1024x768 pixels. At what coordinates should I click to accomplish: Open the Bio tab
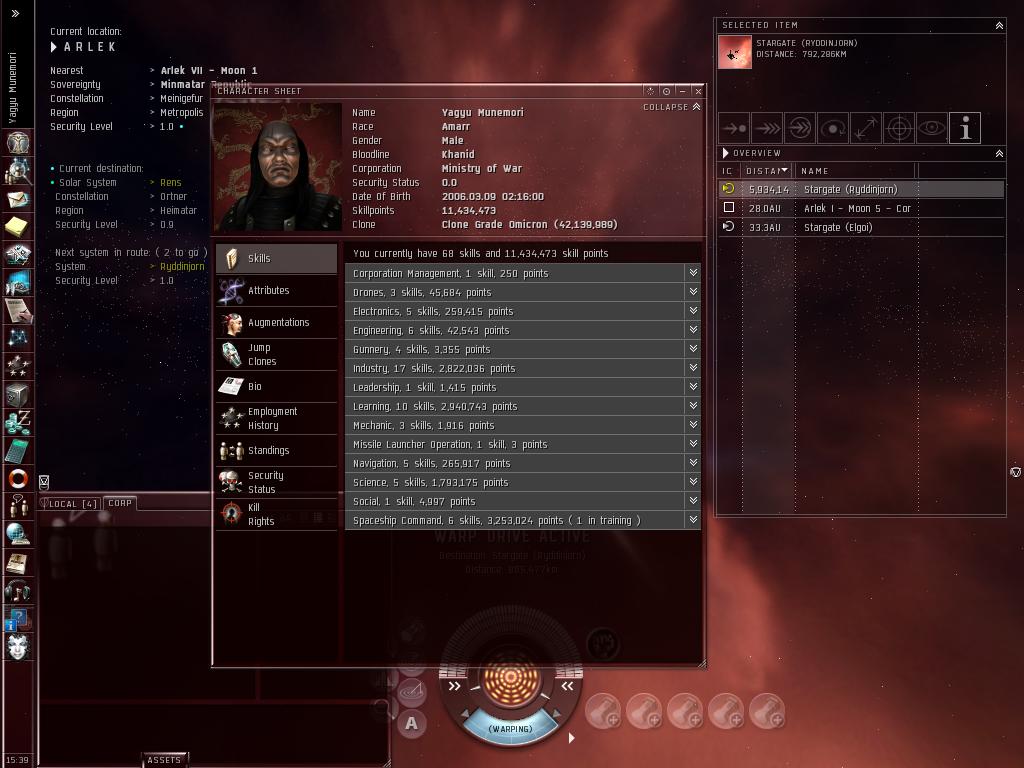(x=276, y=387)
